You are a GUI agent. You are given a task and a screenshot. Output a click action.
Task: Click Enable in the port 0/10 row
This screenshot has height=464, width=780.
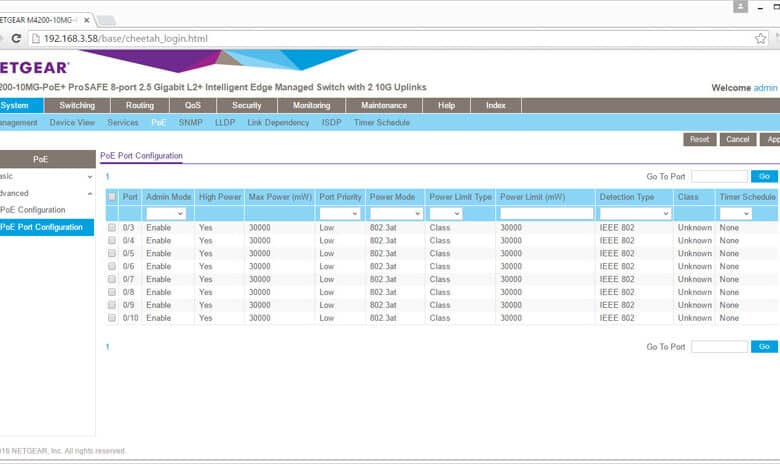[159, 318]
